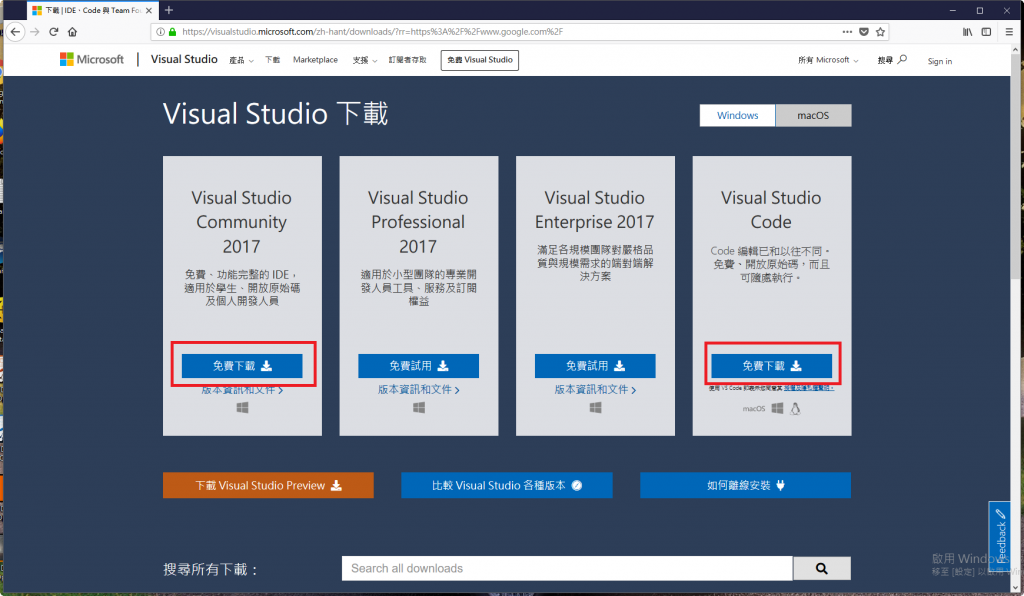1024x596 pixels.
Task: Click the site info icon in address bar
Action: 161,31
